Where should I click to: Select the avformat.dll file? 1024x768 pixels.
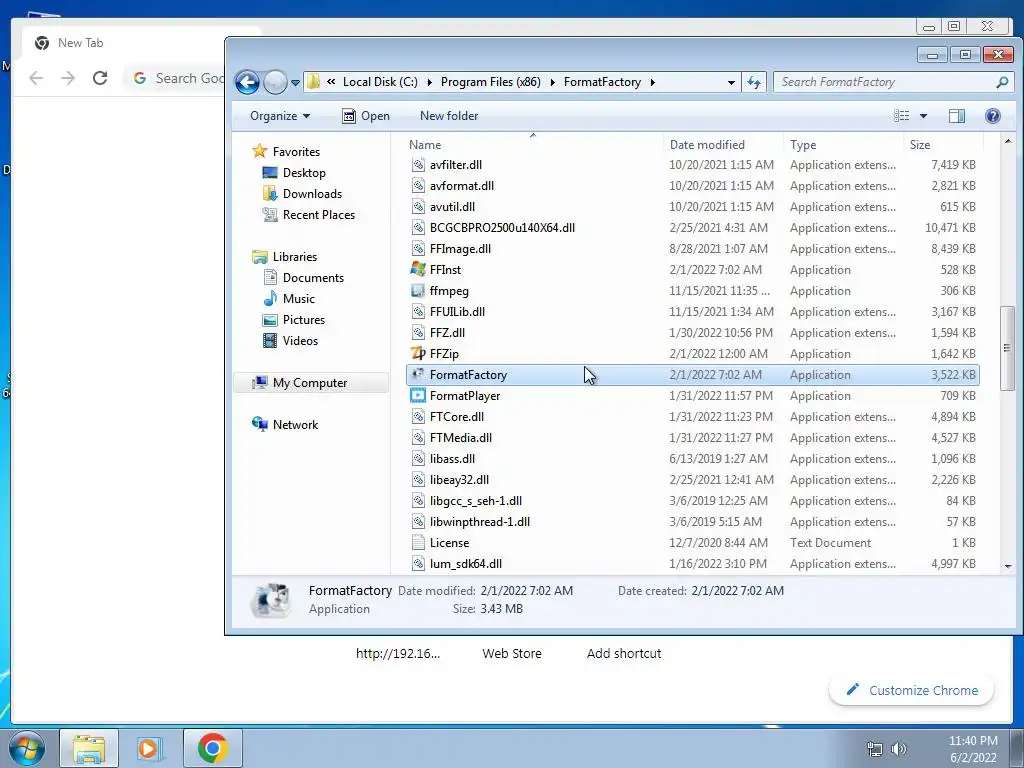462,186
